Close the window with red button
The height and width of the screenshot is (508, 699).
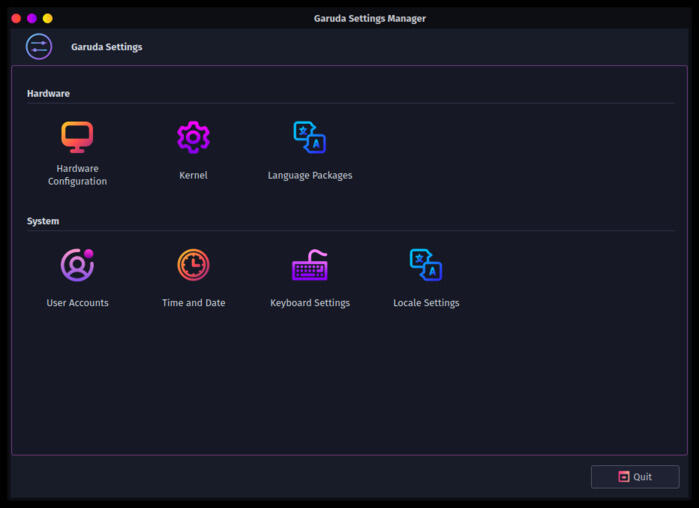point(16,18)
